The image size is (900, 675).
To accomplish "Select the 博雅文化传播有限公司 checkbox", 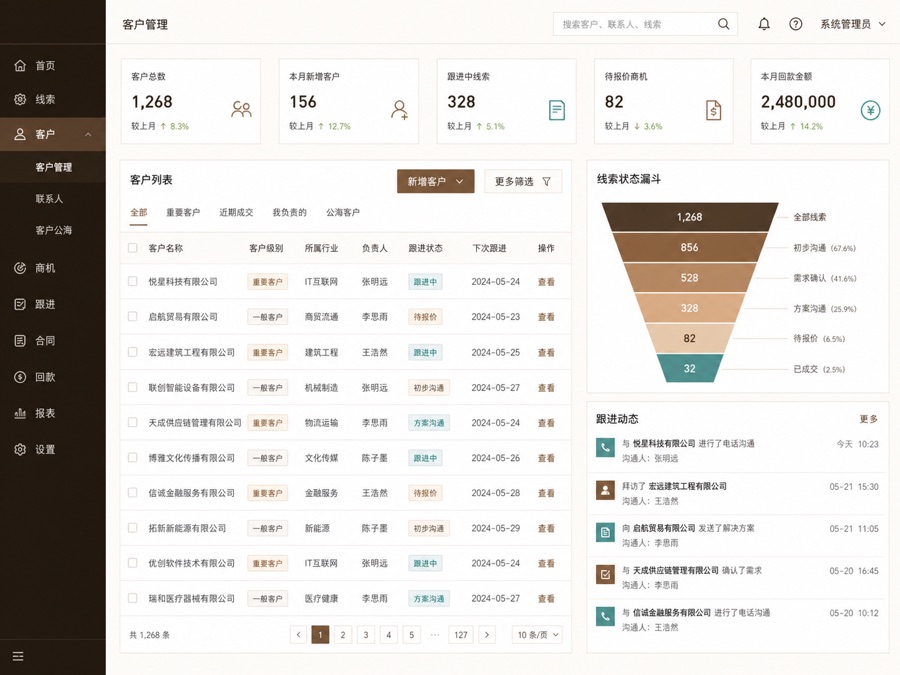I will click(133, 457).
